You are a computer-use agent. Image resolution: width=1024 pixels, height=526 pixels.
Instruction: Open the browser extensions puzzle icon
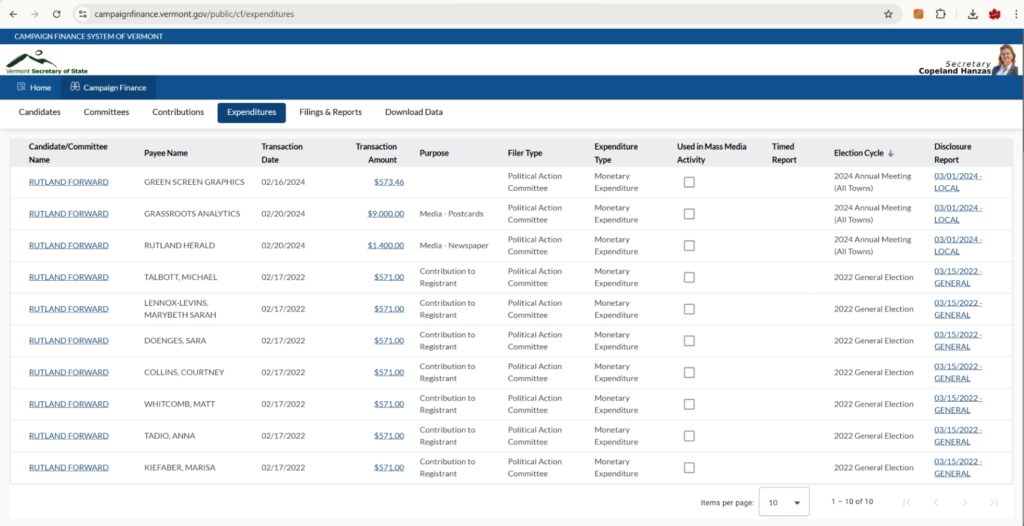click(x=940, y=14)
